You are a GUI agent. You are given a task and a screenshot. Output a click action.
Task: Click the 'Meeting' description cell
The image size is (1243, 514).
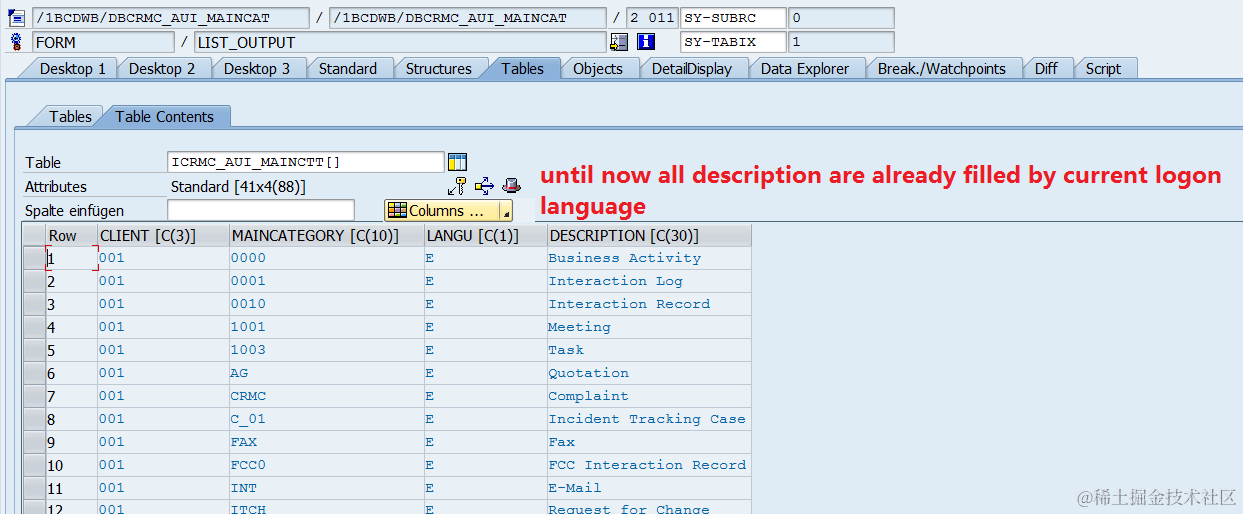tap(649, 327)
